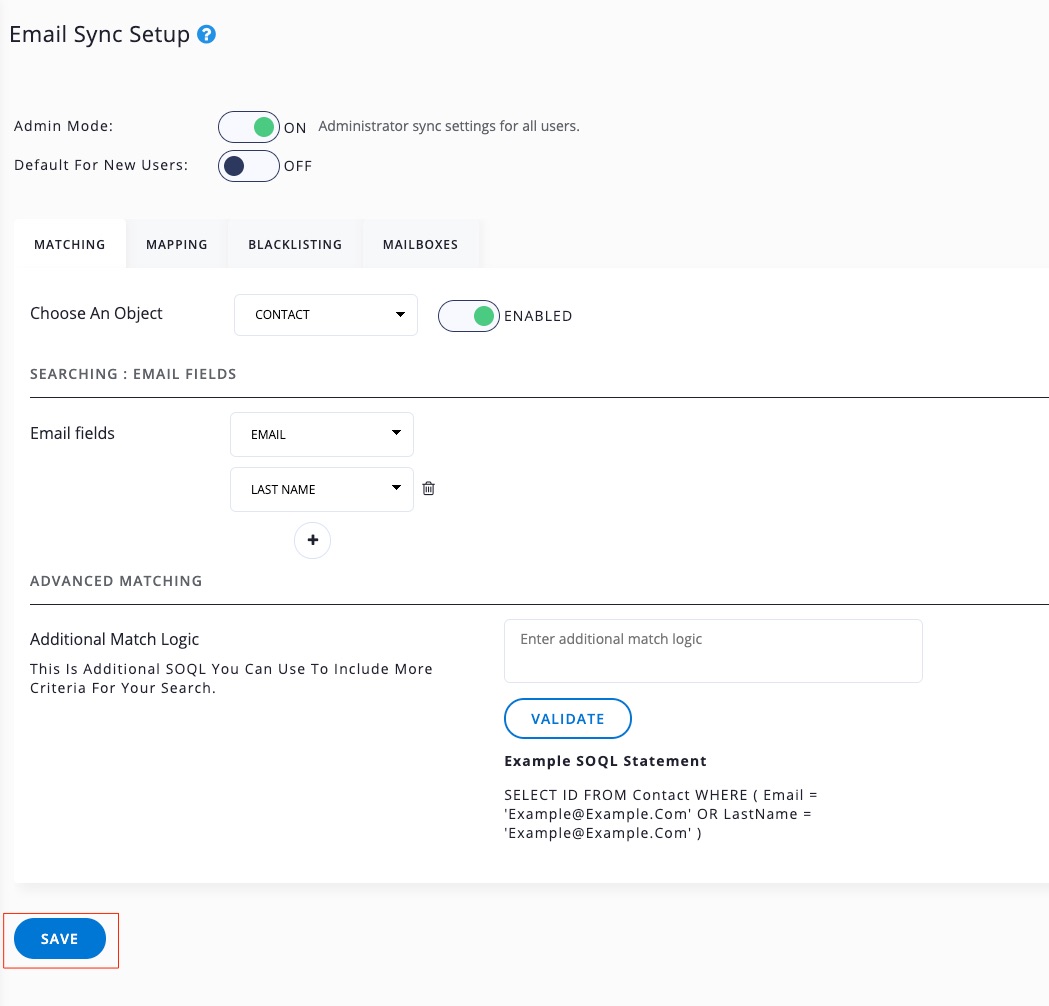Disable the Contact object Enabled toggle

point(469,316)
